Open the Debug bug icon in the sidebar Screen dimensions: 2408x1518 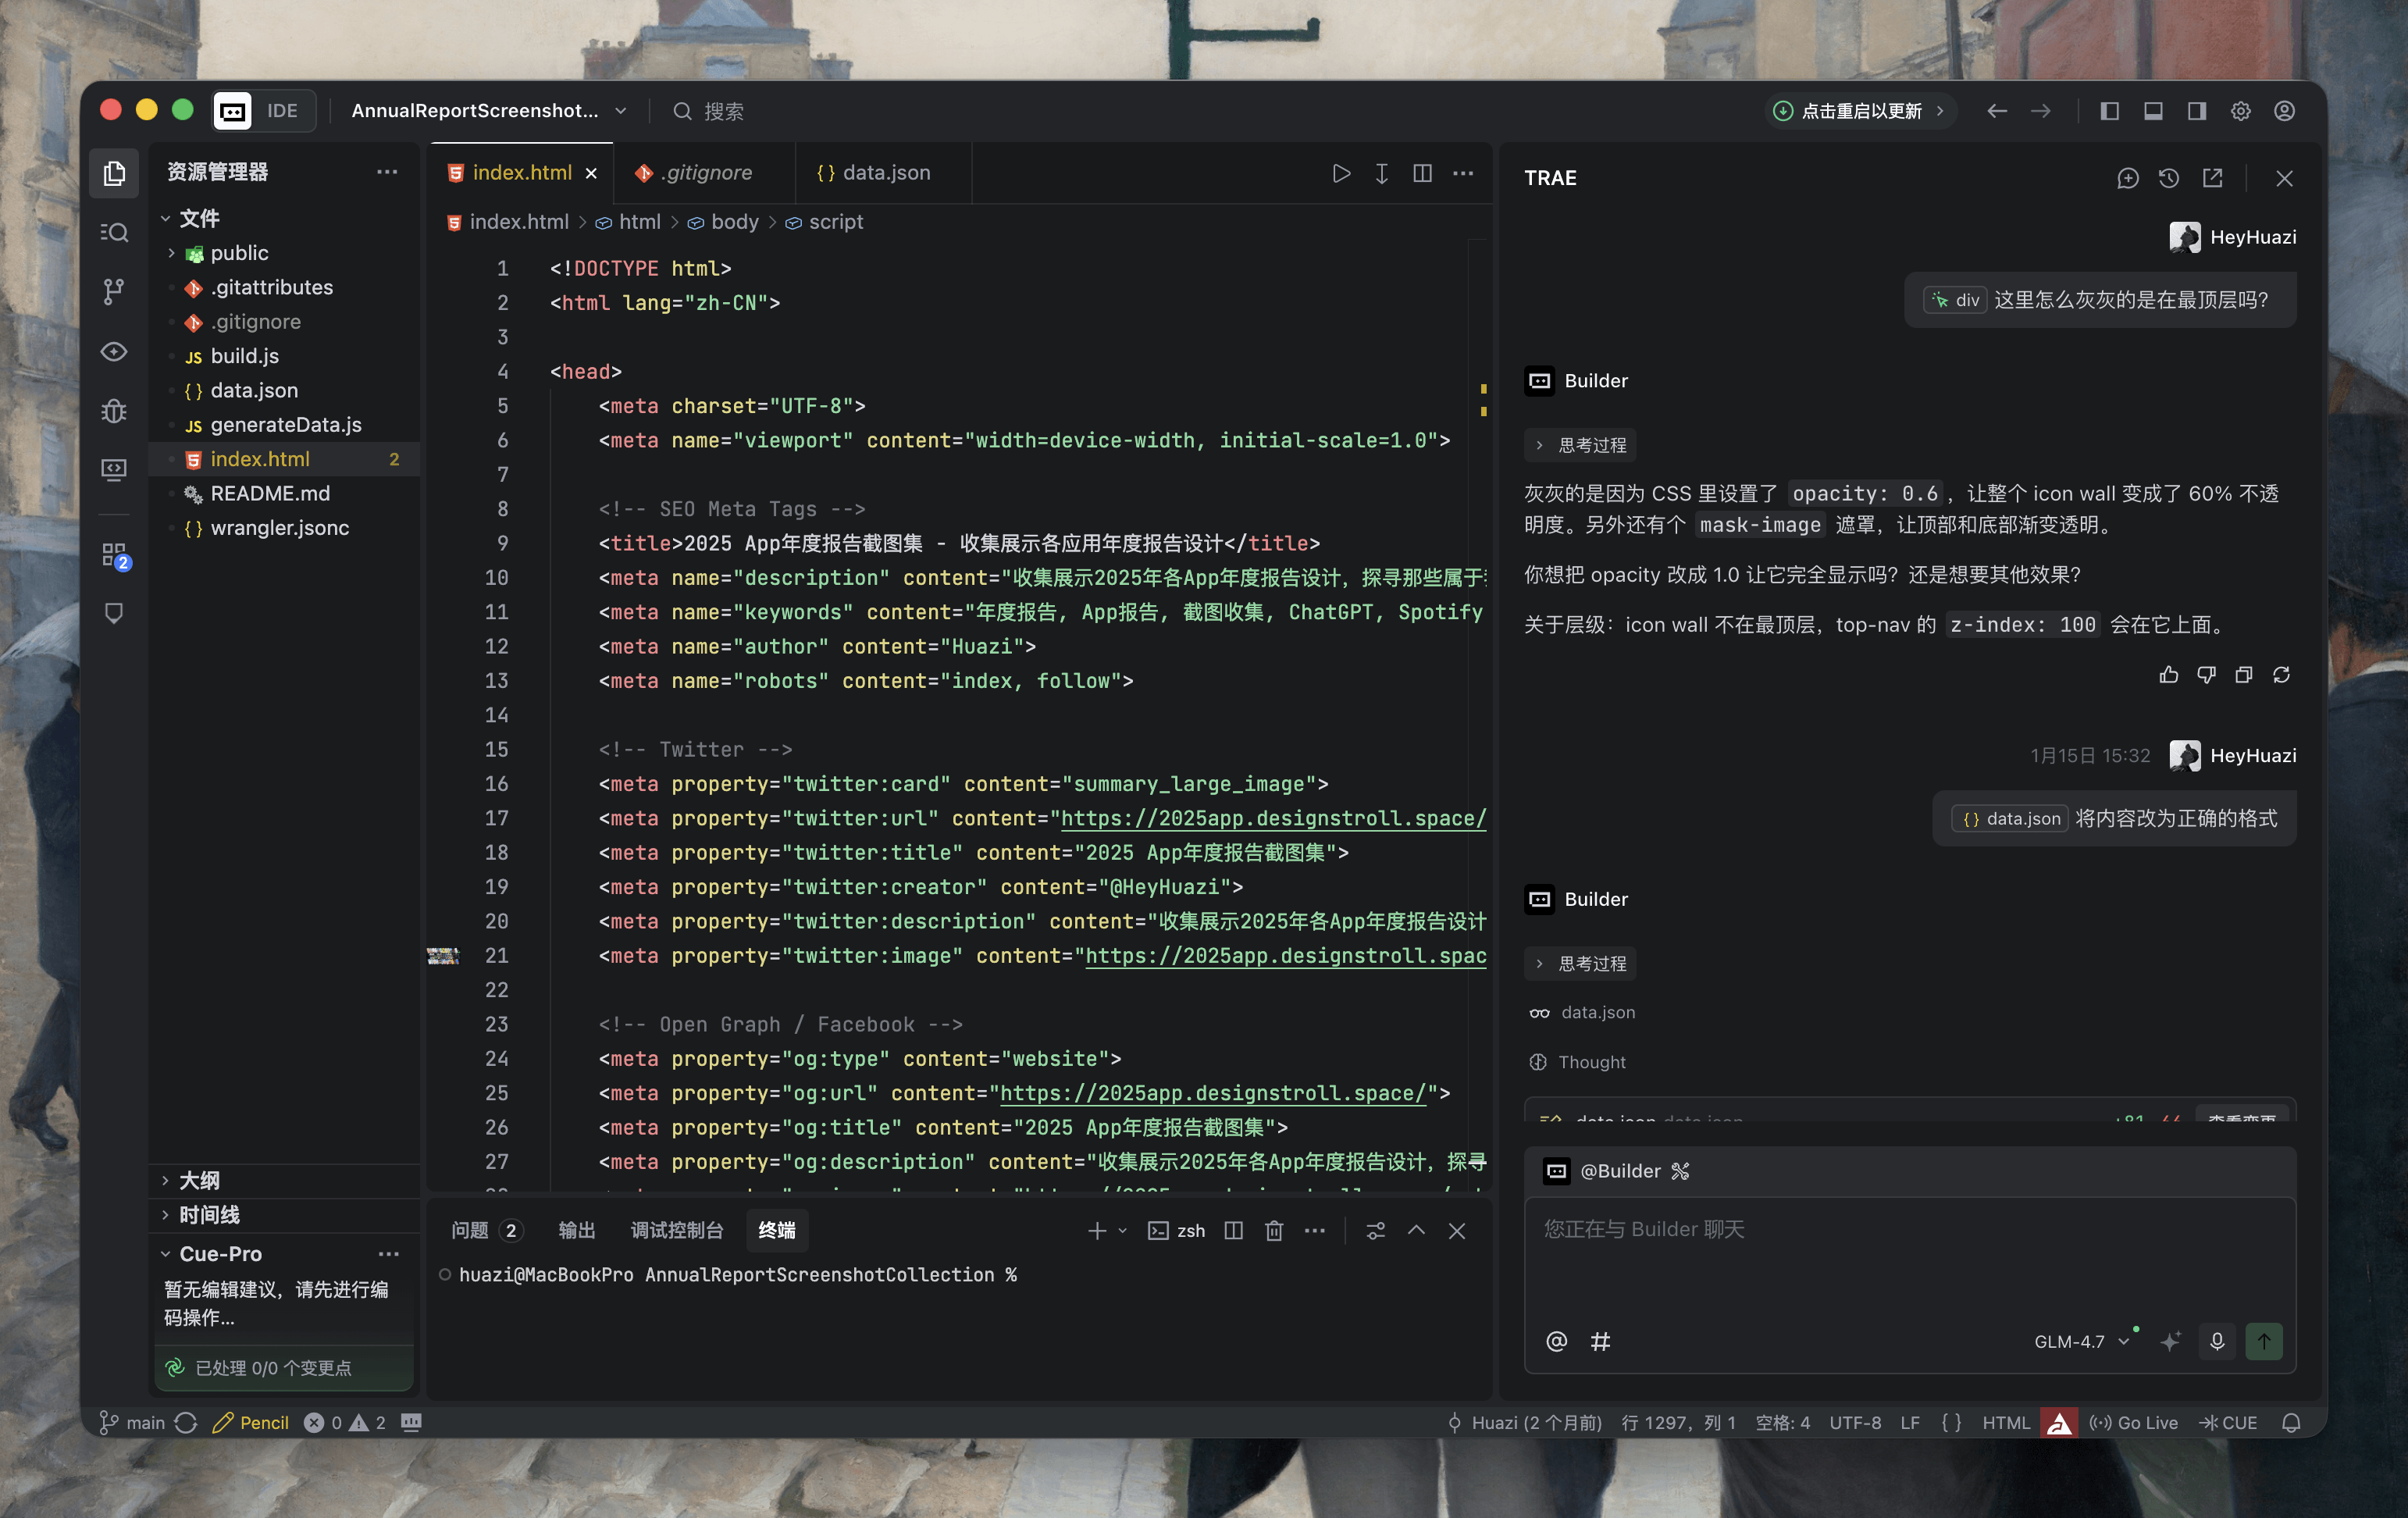[x=114, y=411]
